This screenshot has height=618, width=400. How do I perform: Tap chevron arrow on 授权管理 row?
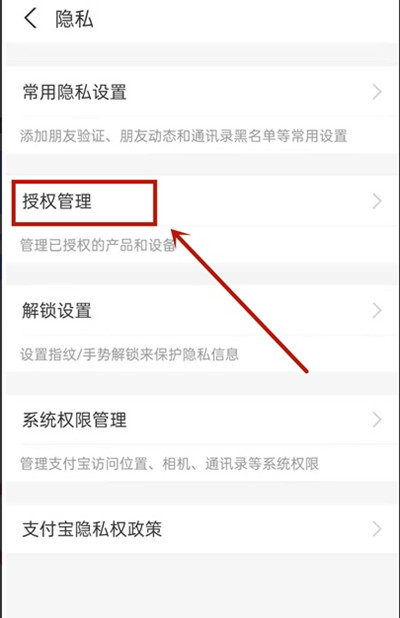click(377, 201)
